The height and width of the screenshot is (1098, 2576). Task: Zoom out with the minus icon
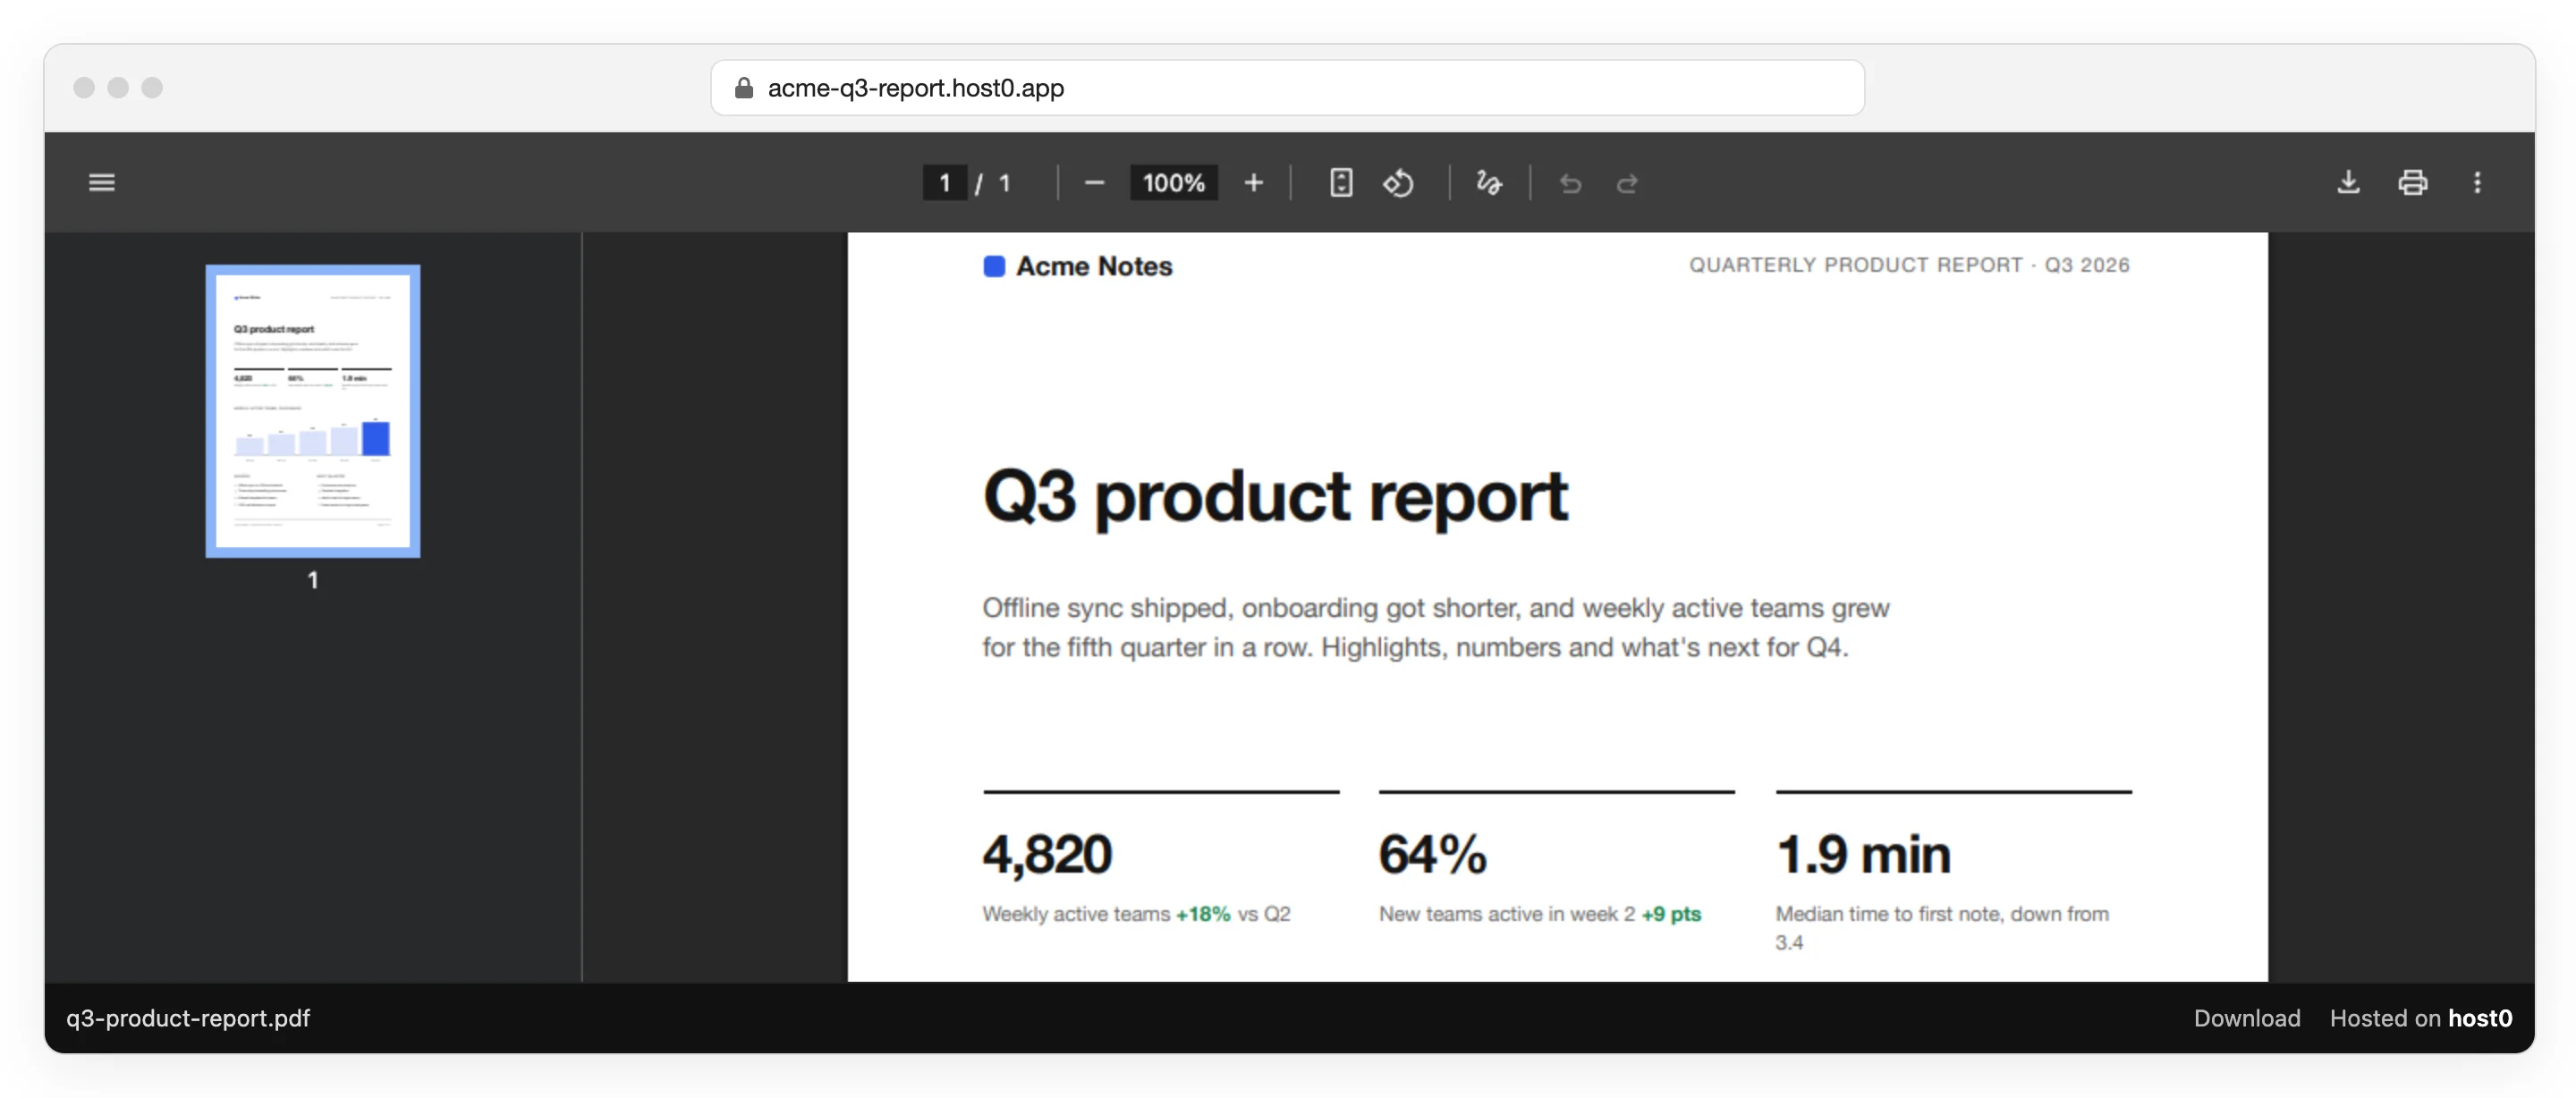[x=1094, y=183]
